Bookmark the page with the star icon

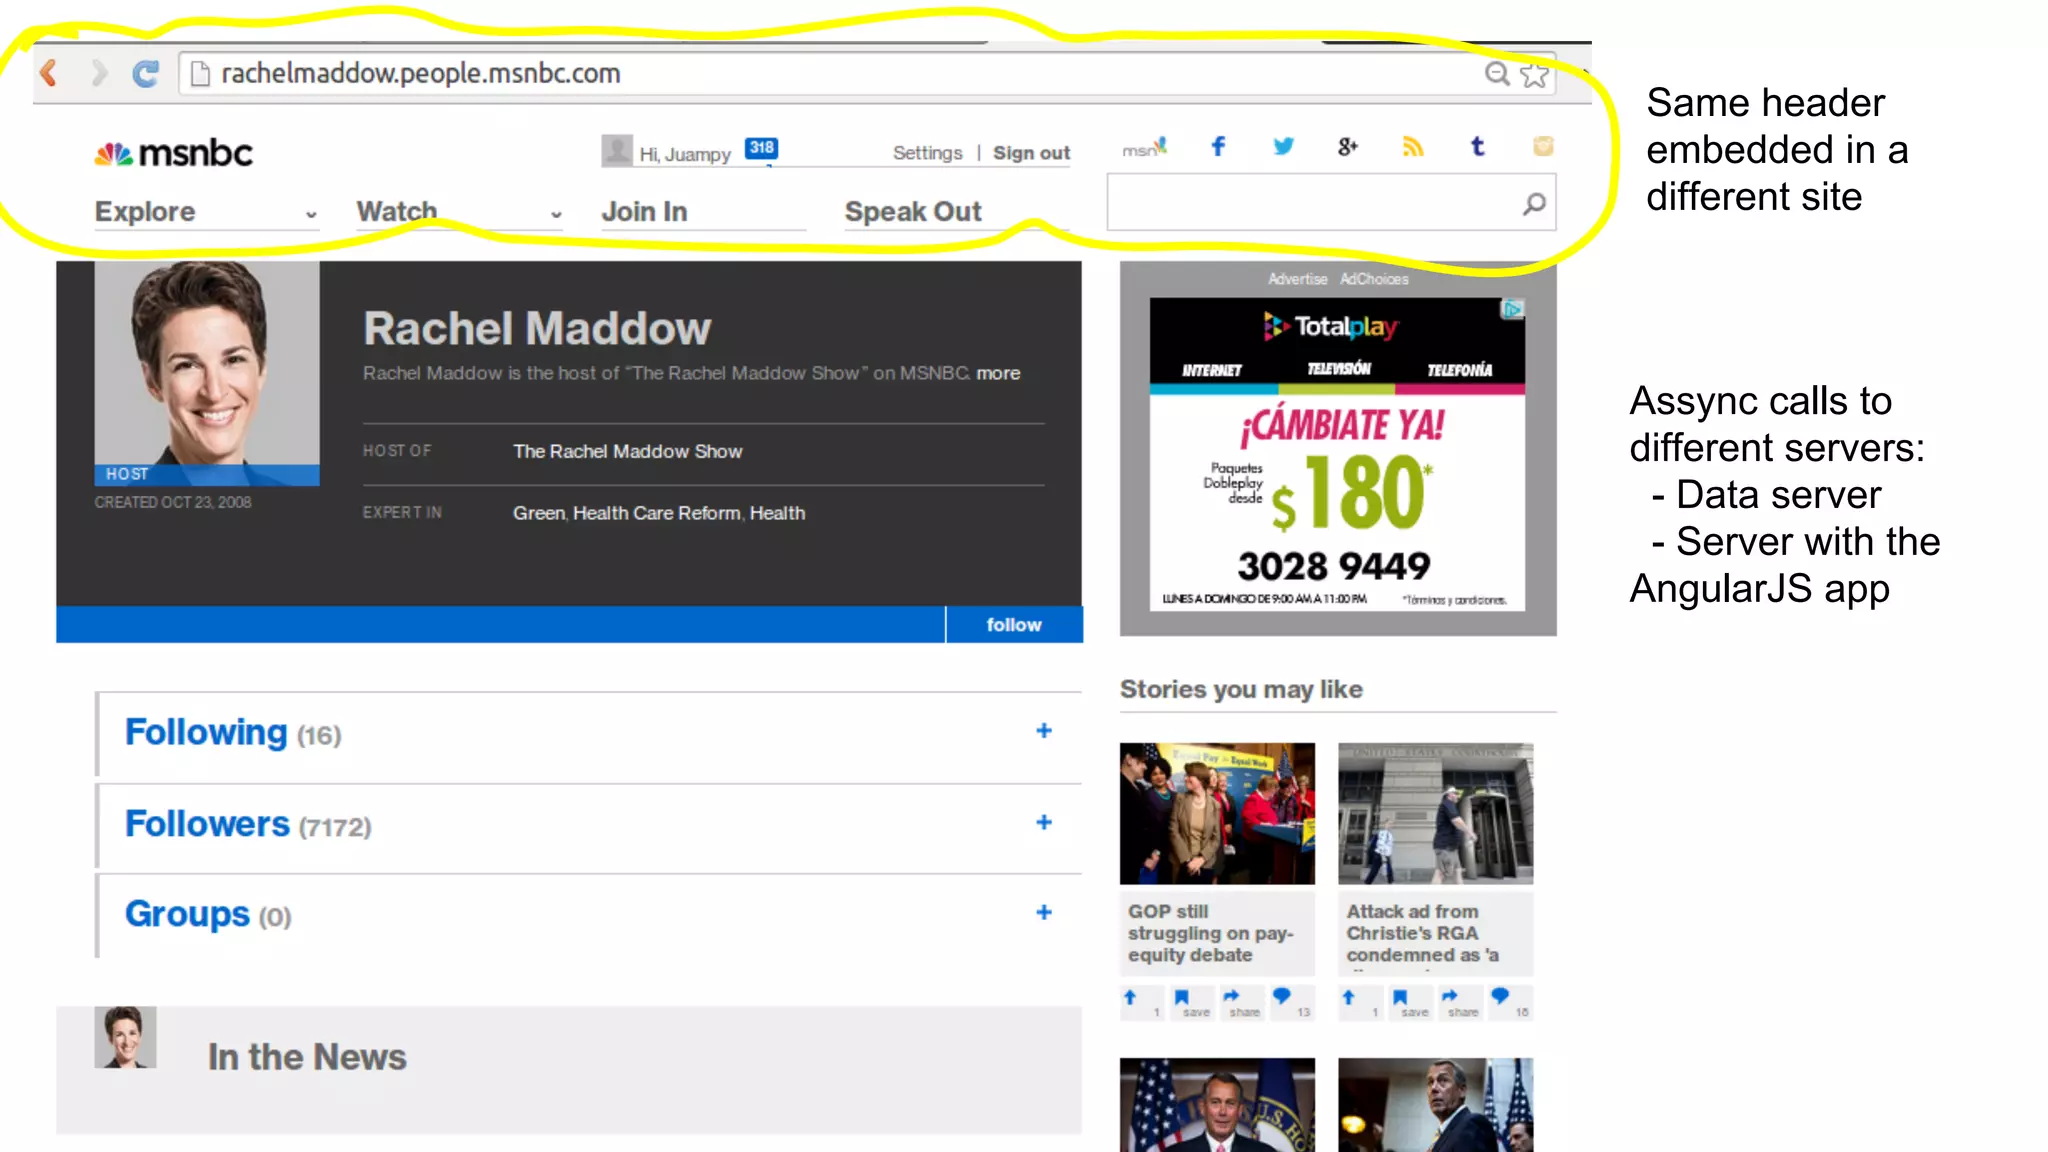[x=1535, y=74]
